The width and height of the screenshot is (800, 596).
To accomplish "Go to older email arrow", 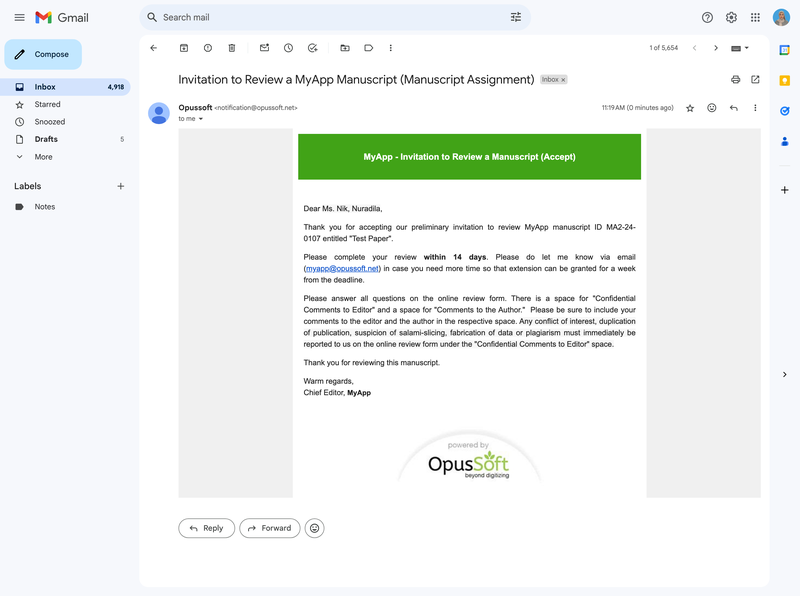I will (716, 48).
